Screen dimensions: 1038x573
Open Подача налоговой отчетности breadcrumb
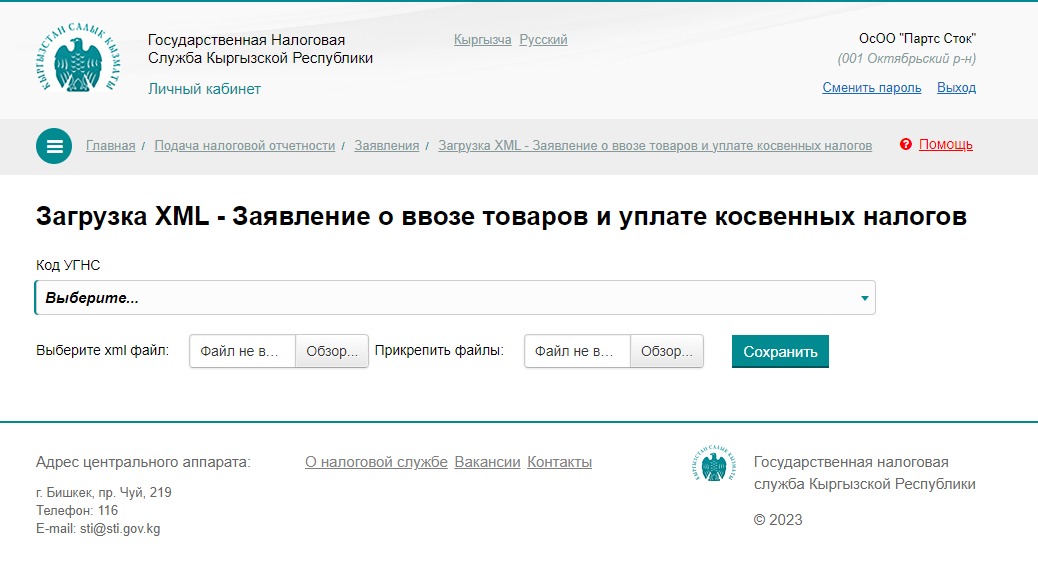tap(244, 146)
